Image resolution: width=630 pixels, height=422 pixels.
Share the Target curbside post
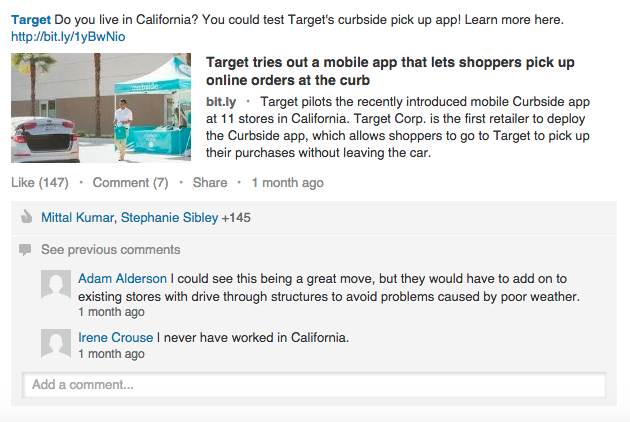tap(210, 182)
